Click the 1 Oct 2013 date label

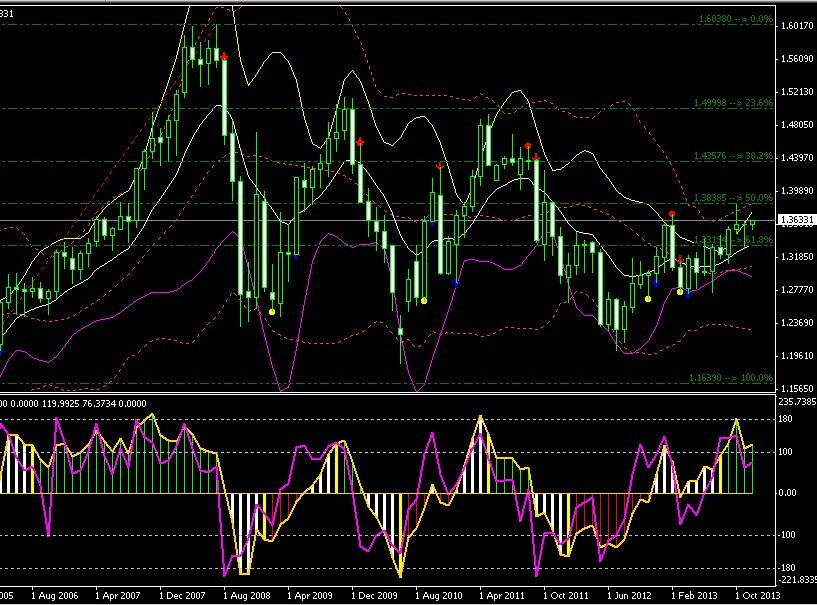(x=758, y=595)
